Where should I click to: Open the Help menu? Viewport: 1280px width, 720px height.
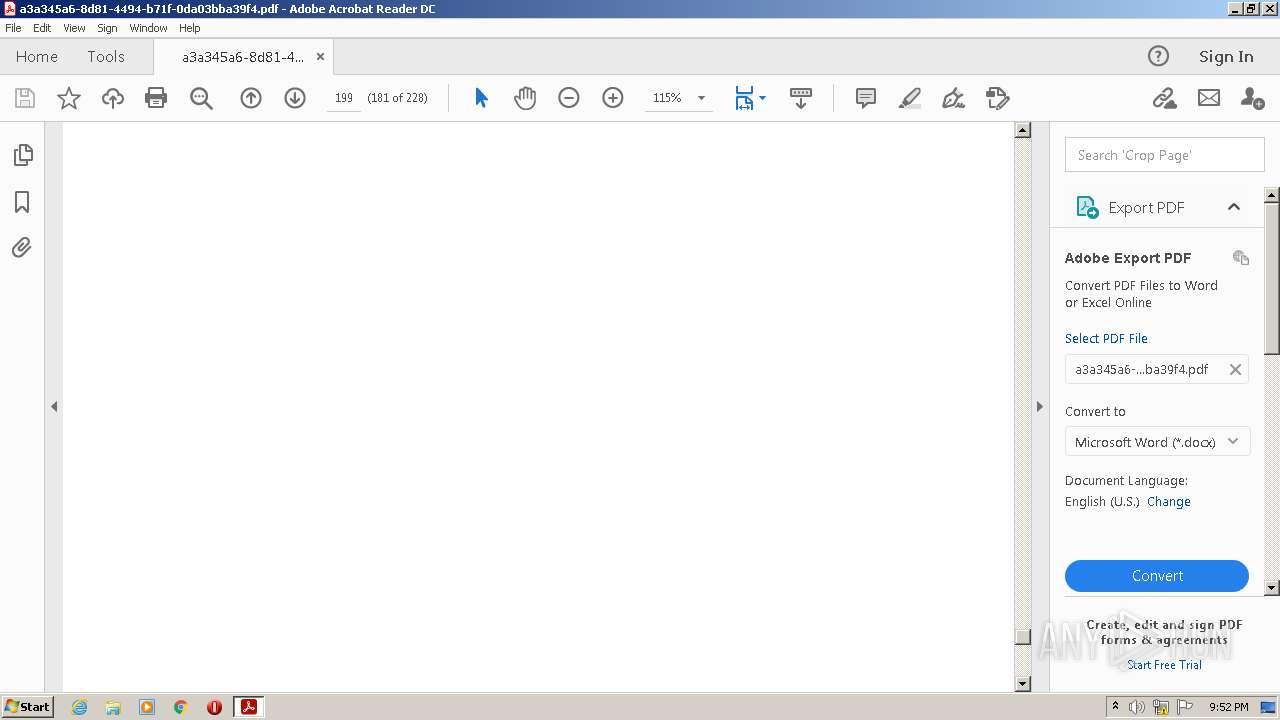(190, 28)
